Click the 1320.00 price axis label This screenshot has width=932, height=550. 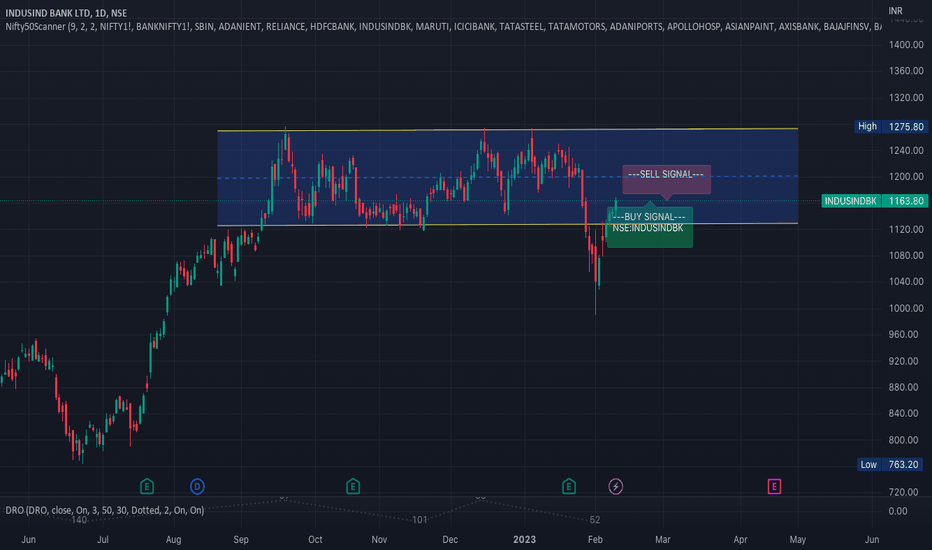click(906, 98)
